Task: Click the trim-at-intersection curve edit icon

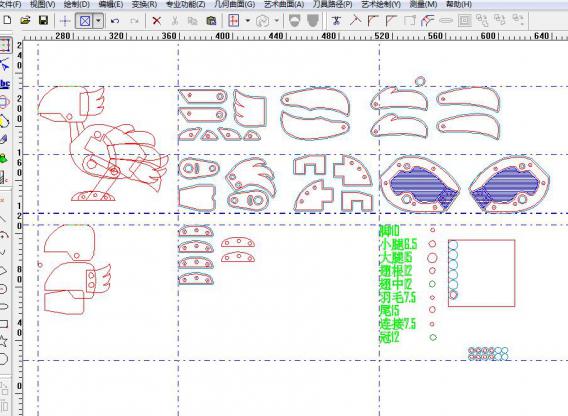Action: [336, 20]
